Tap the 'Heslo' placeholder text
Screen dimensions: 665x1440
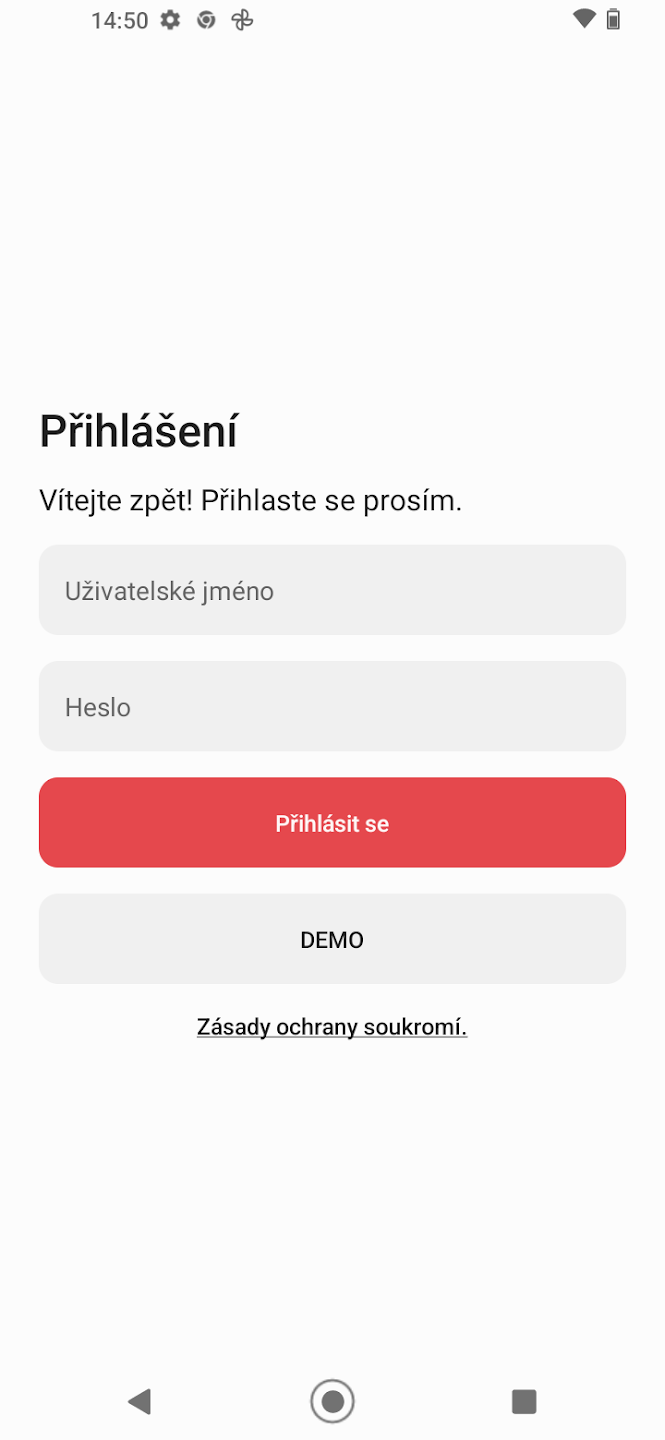[98, 707]
